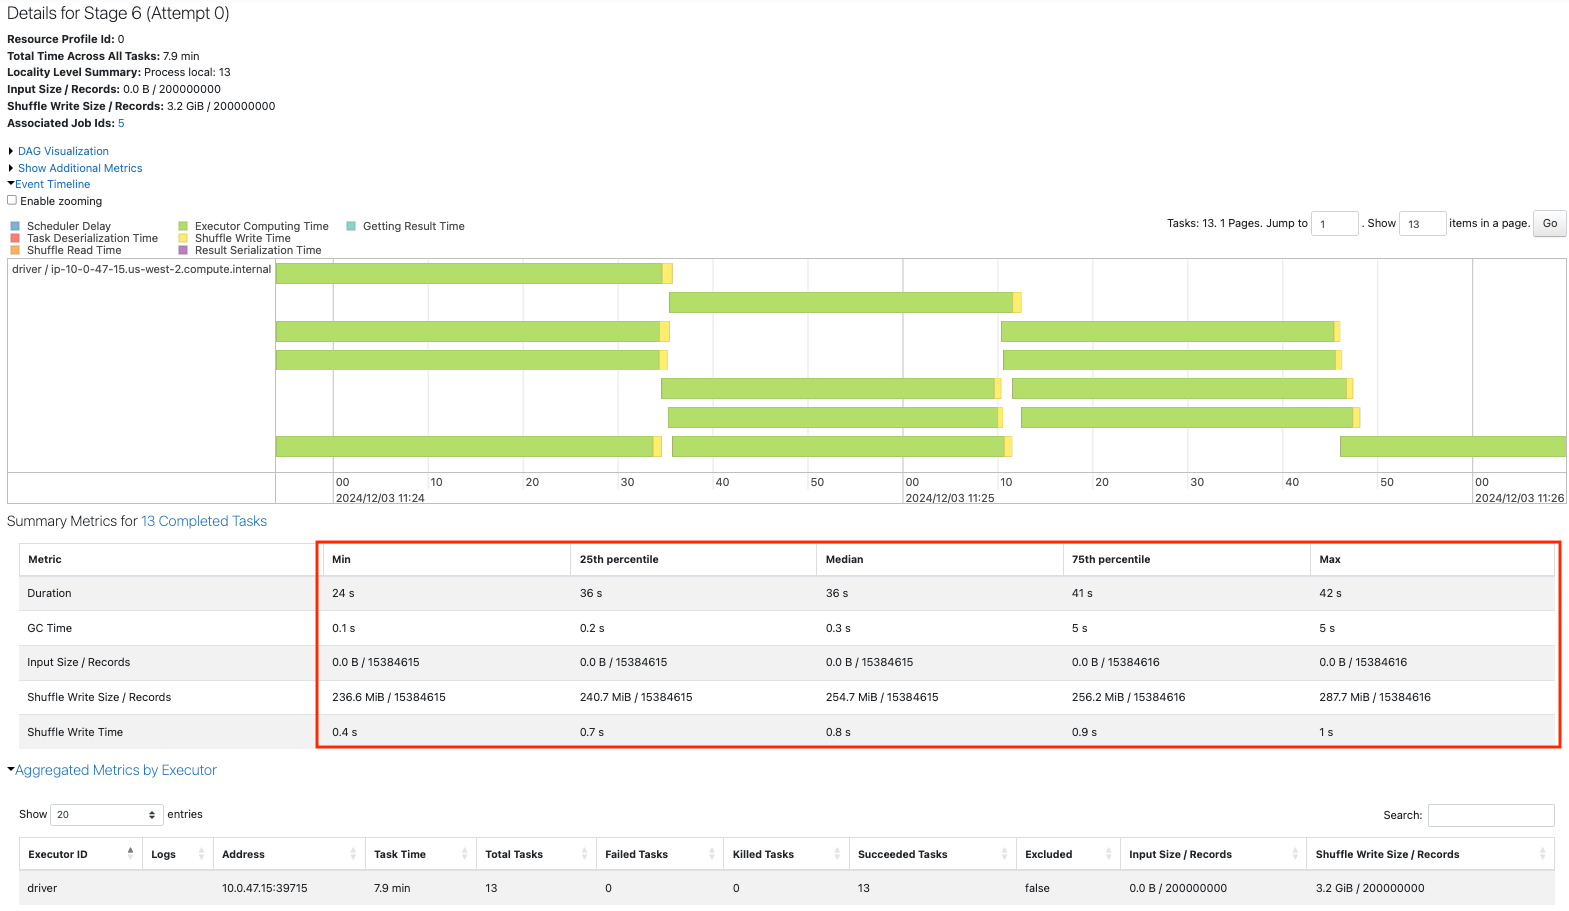
Task: Click the Search field above executor table
Action: point(1491,815)
